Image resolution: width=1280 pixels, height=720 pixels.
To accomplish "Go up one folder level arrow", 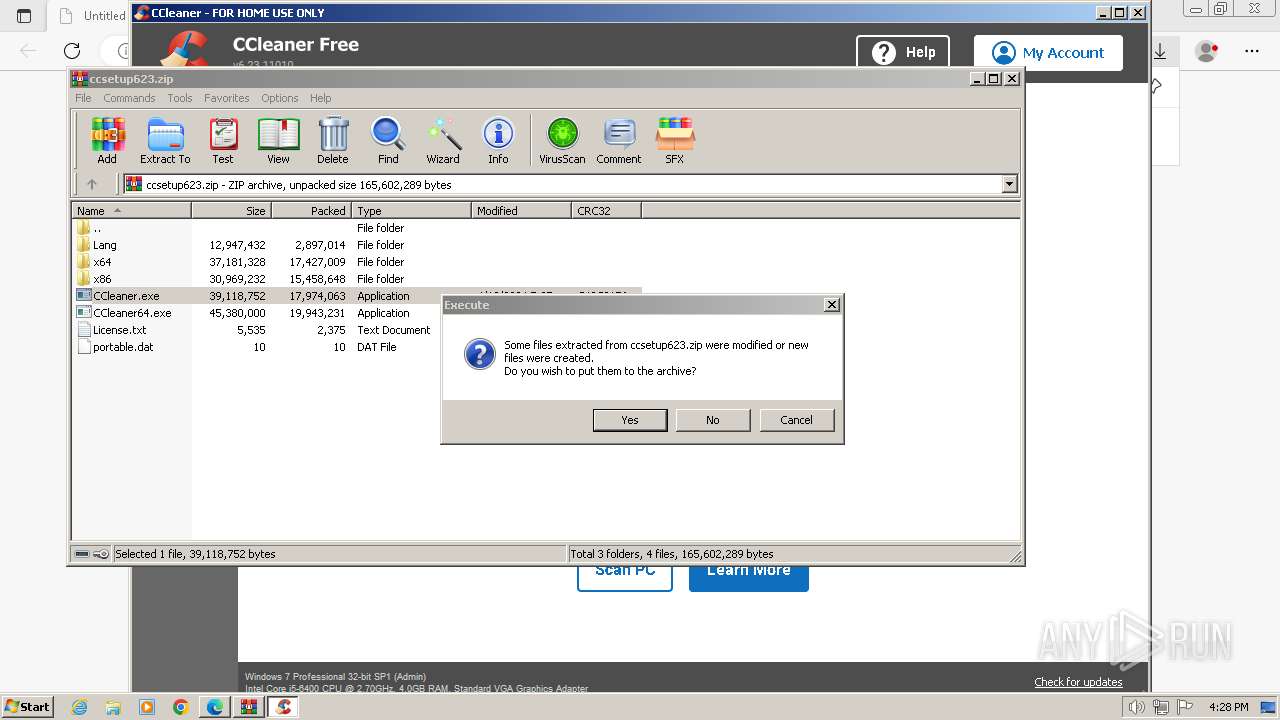I will (x=92, y=184).
